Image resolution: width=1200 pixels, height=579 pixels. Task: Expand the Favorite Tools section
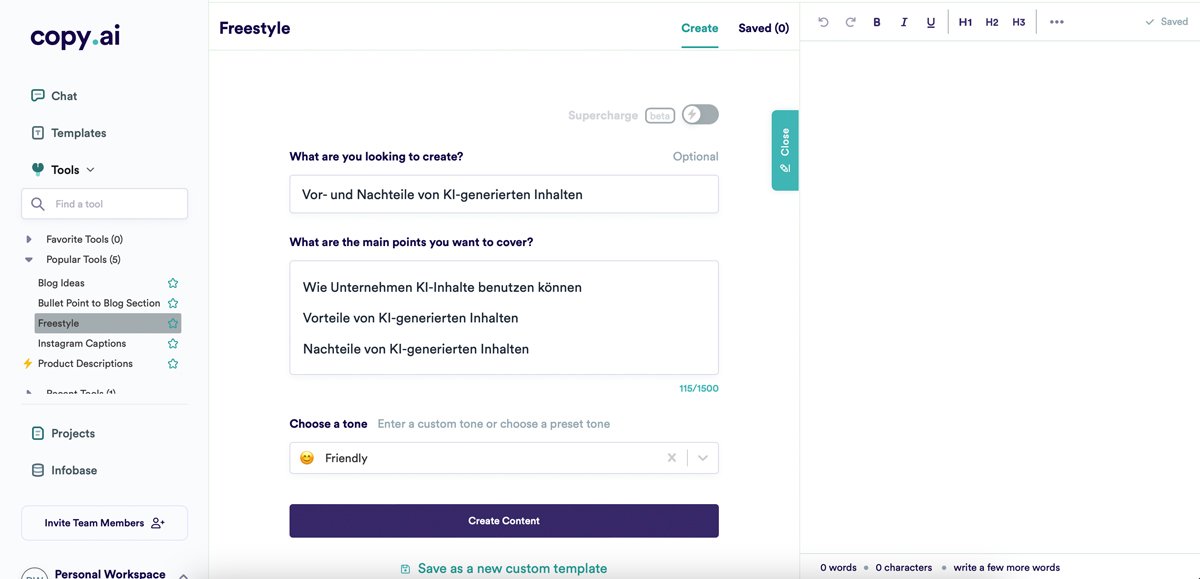click(29, 240)
